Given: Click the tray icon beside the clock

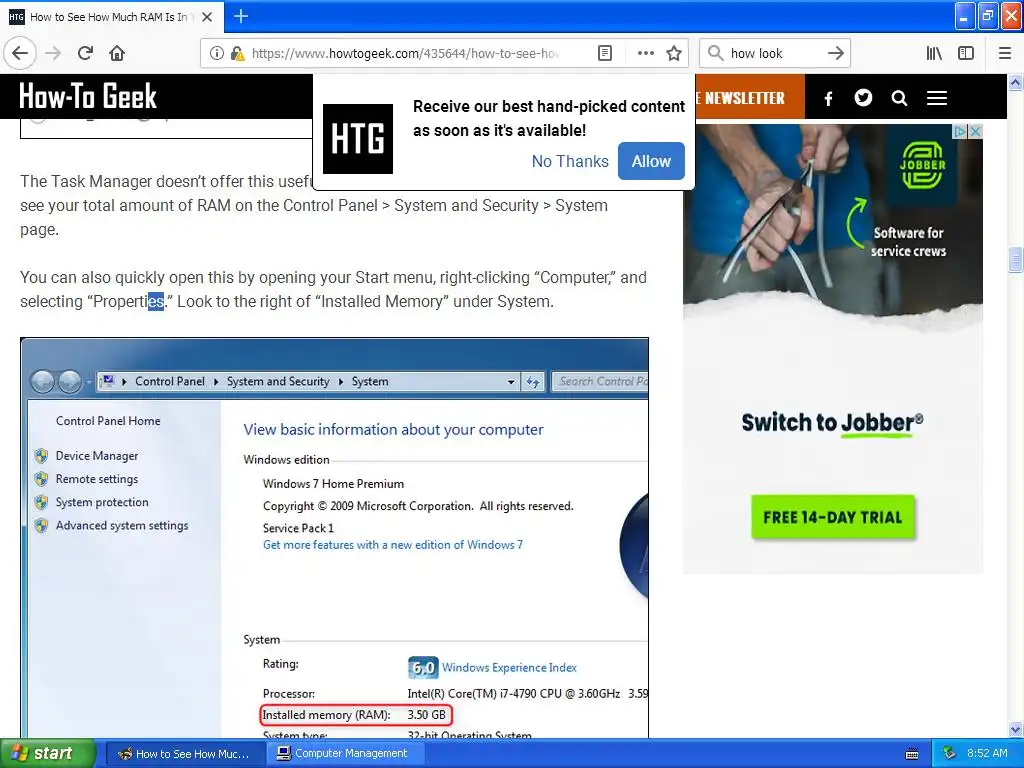Looking at the screenshot, I should click(x=950, y=754).
